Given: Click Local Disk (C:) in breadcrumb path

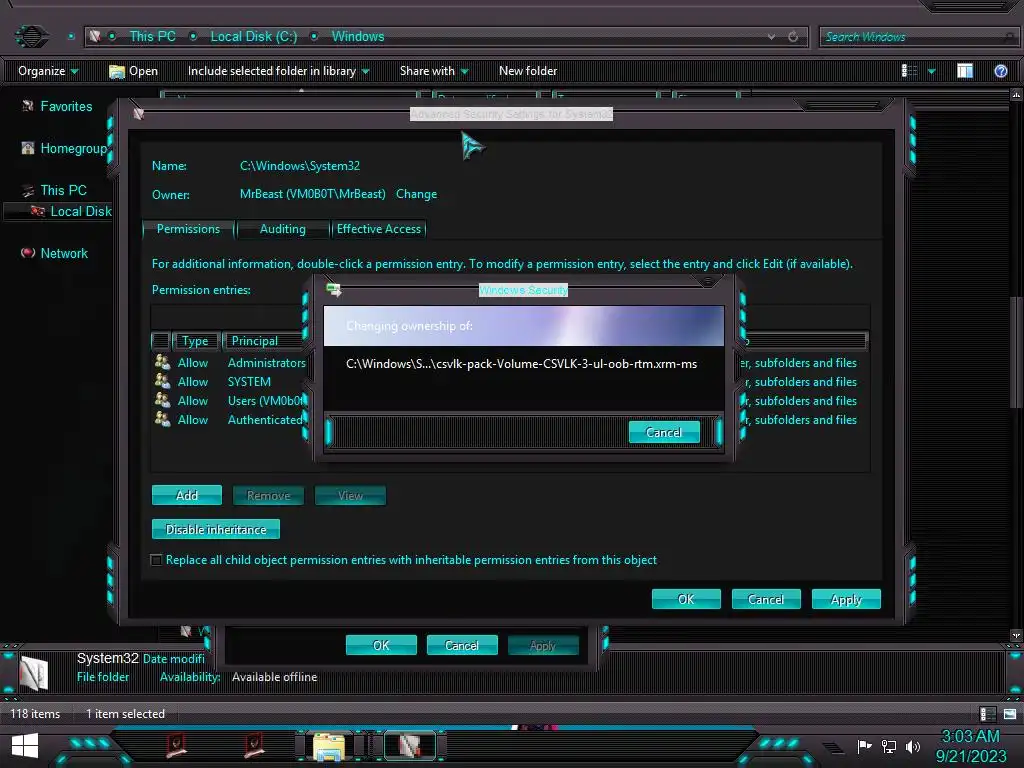Looking at the screenshot, I should tap(253, 37).
